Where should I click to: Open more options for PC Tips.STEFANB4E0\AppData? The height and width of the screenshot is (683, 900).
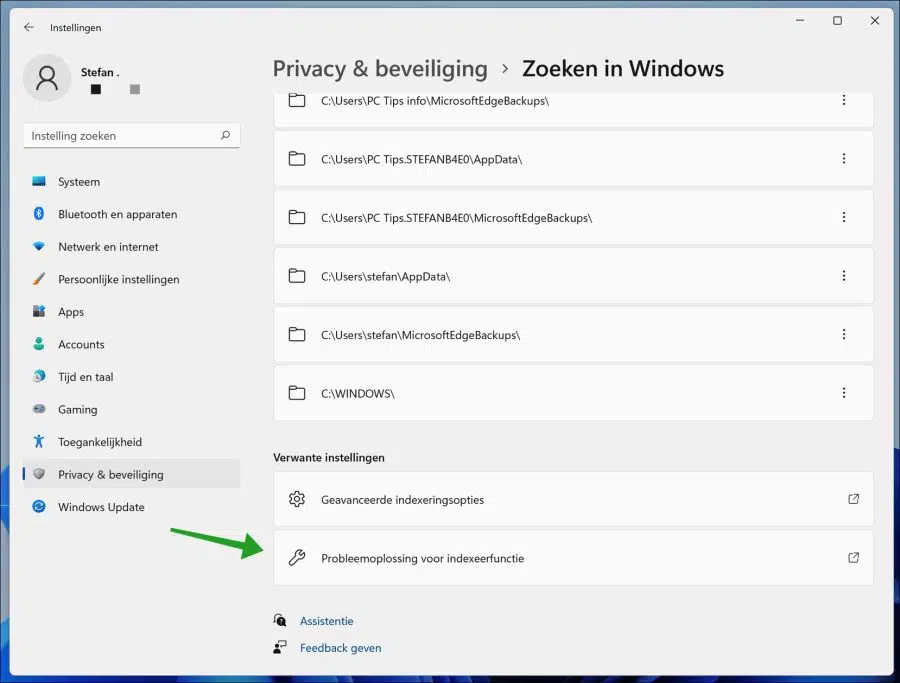tap(844, 159)
